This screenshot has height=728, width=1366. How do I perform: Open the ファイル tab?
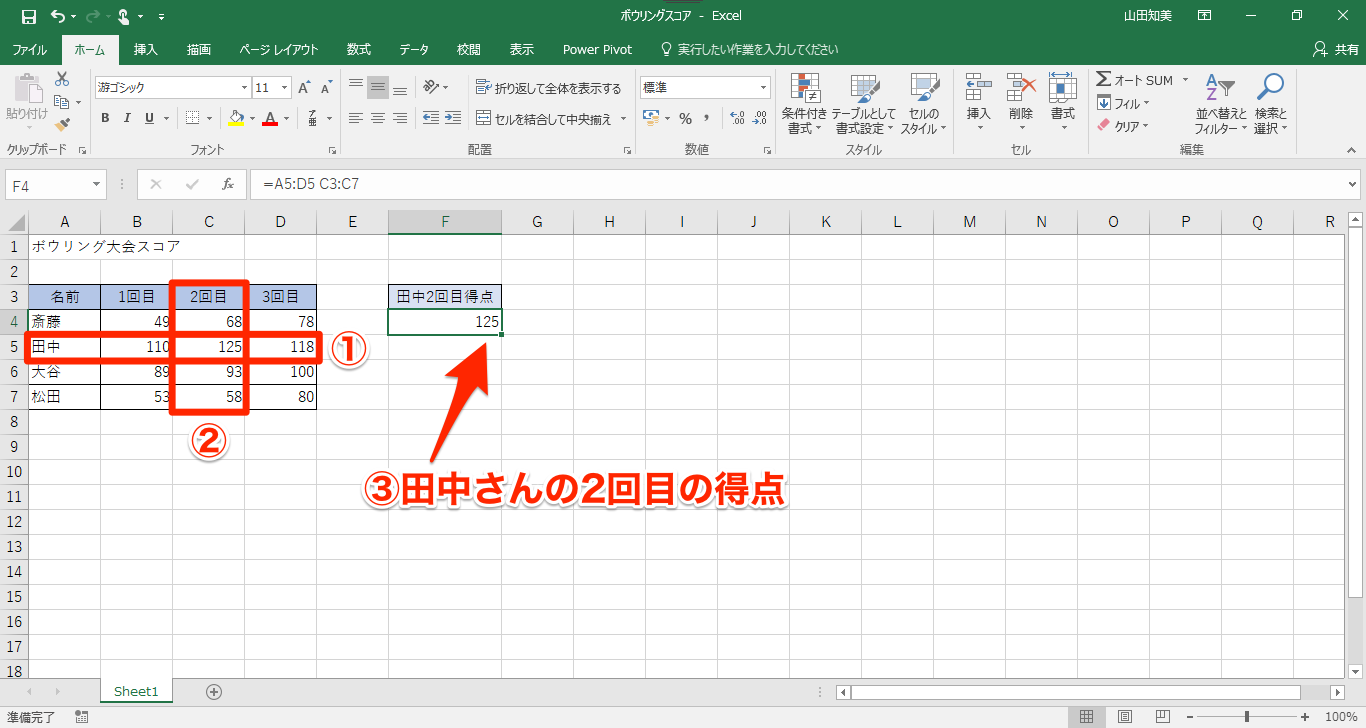29,49
